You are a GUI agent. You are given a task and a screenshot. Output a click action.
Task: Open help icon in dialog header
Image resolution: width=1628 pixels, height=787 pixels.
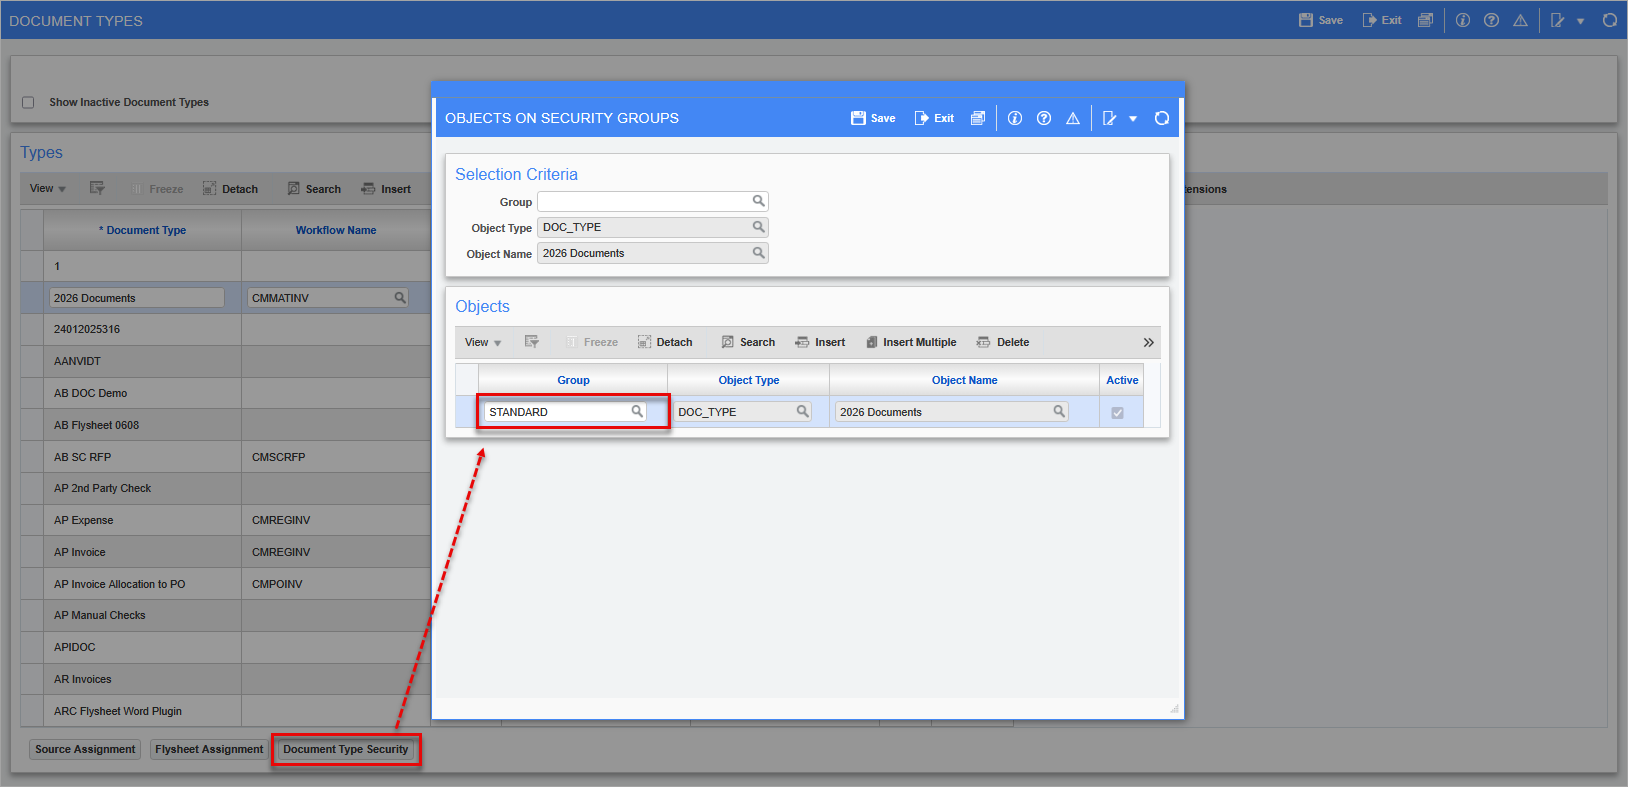tap(1044, 118)
